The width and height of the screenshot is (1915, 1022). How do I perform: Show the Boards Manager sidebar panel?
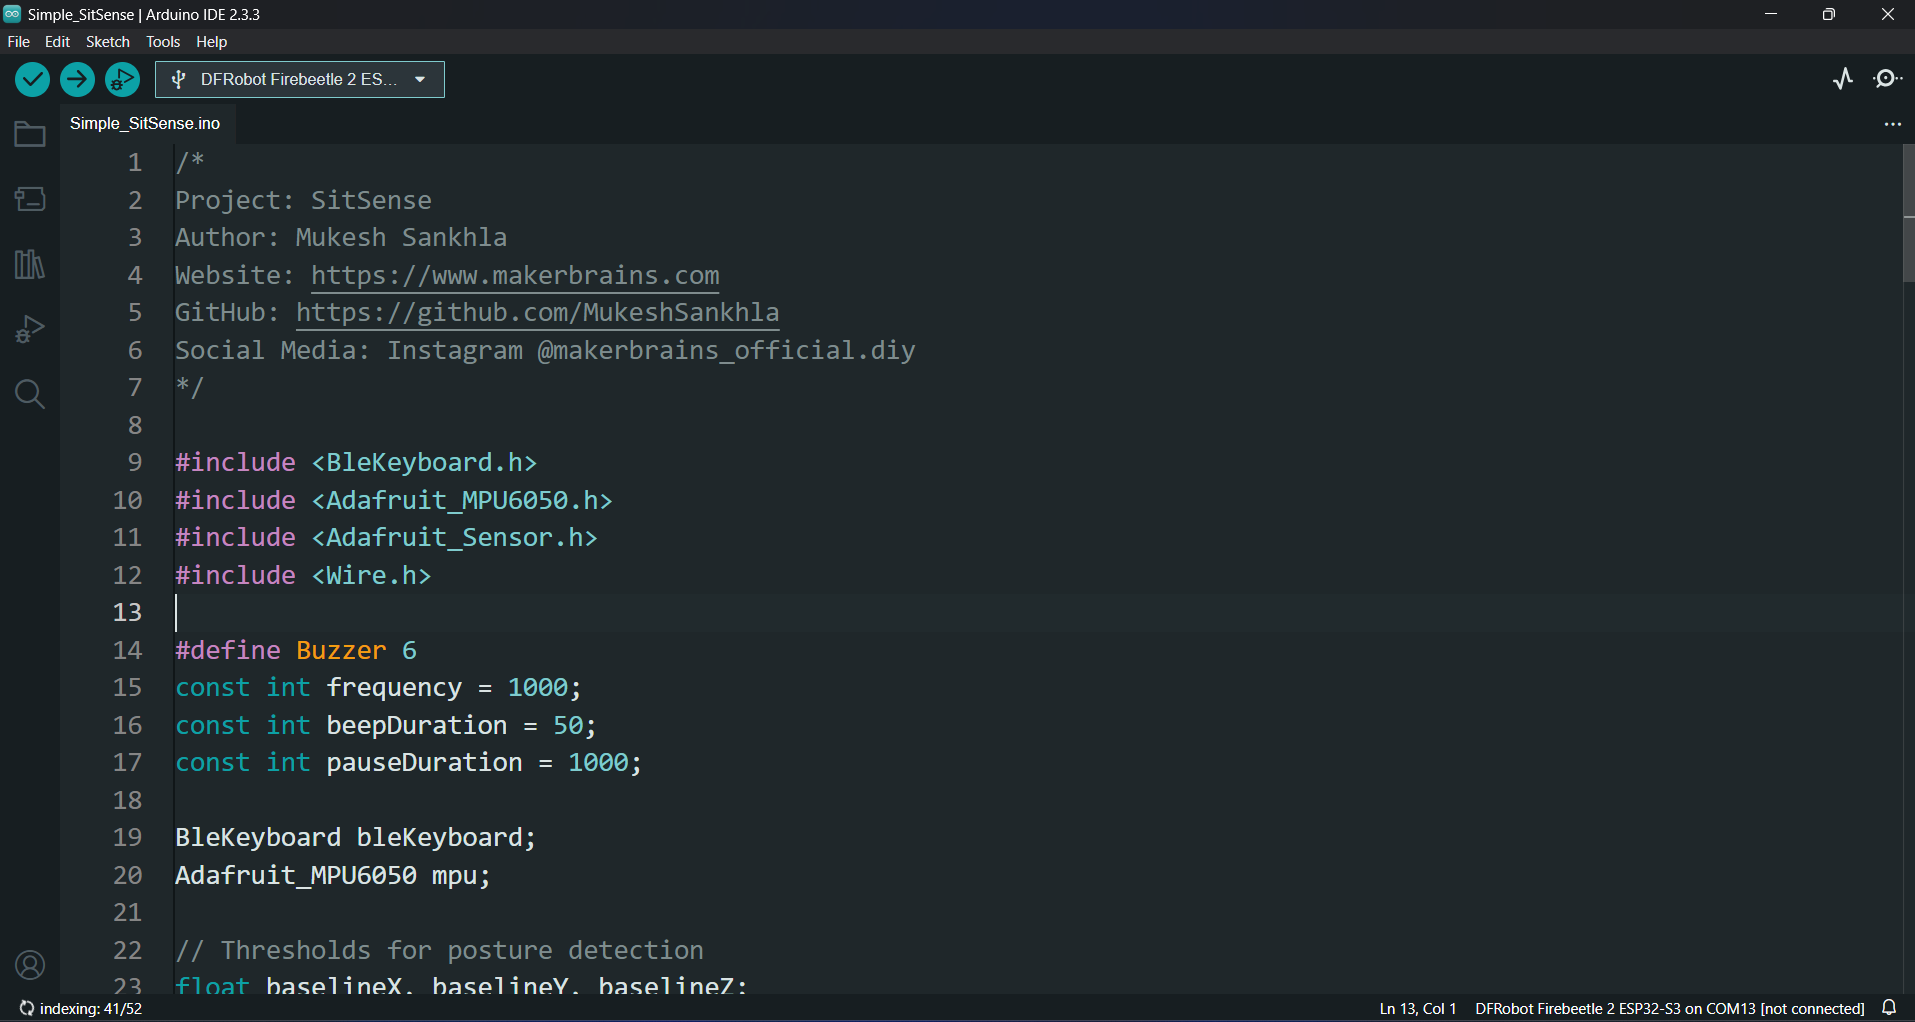click(30, 200)
